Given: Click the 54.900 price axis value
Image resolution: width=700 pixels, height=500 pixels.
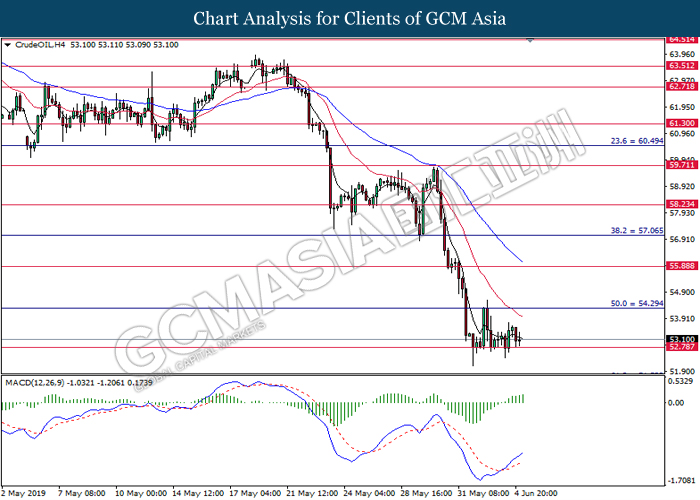Looking at the screenshot, I should [682, 292].
